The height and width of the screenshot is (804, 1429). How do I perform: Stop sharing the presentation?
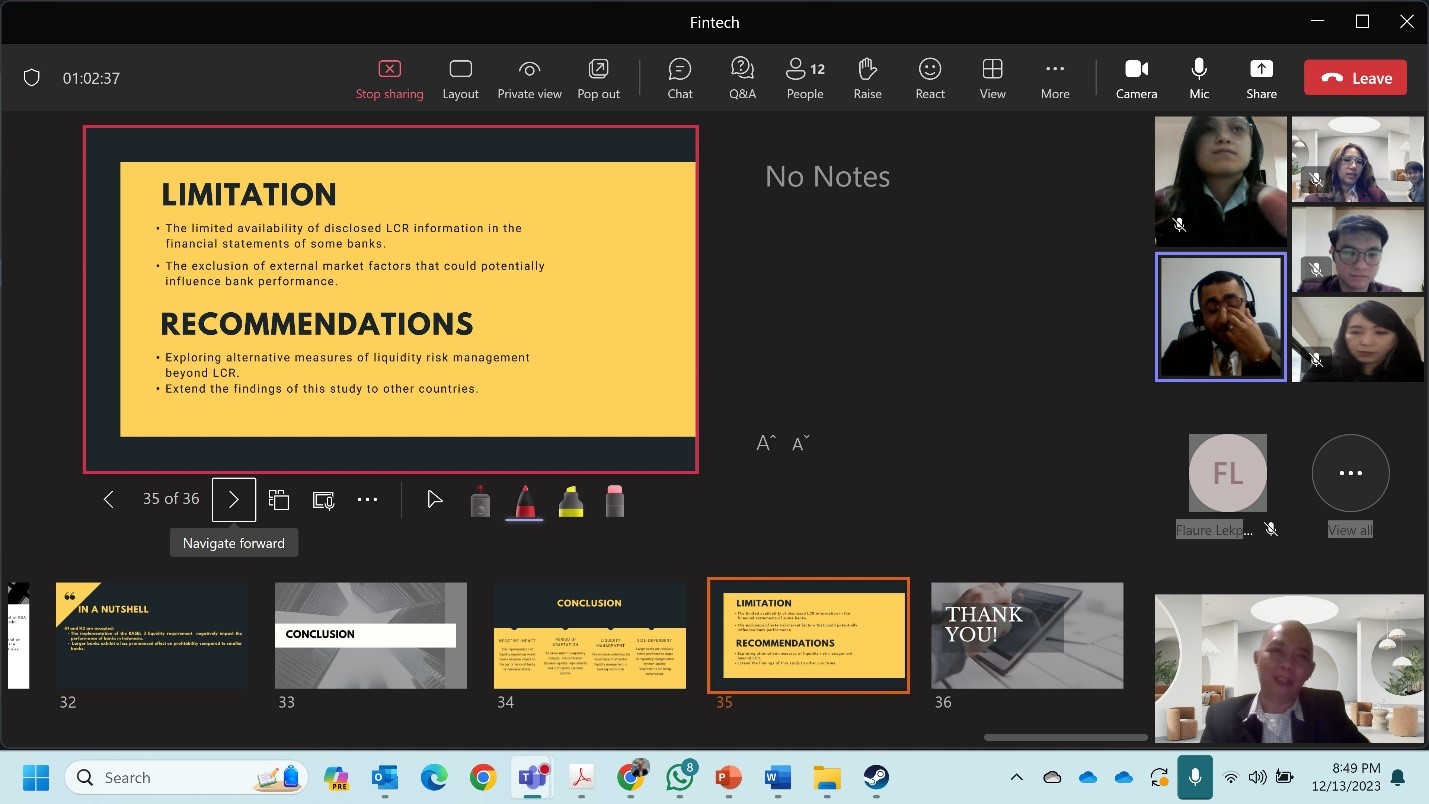pos(389,78)
